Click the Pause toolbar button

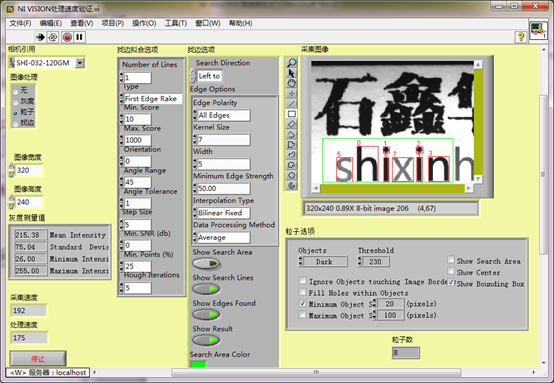pyautogui.click(x=79, y=37)
